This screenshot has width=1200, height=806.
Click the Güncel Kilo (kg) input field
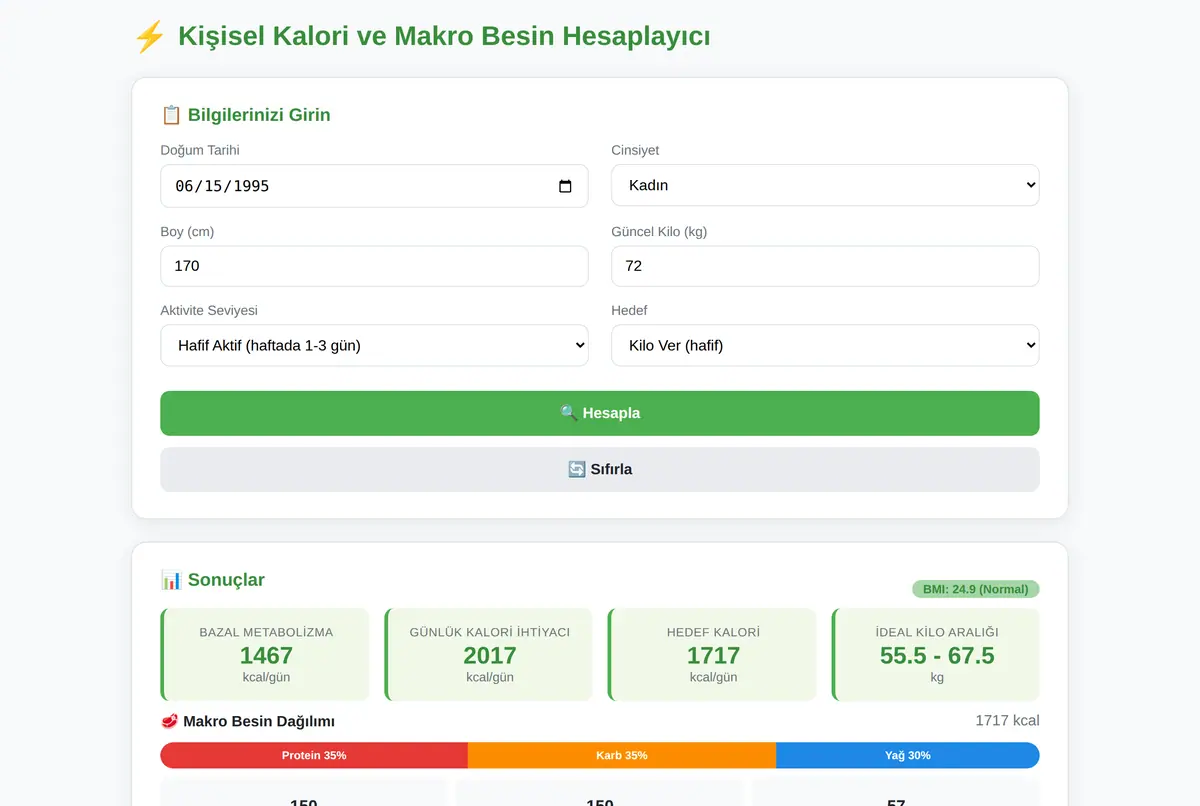pos(825,266)
